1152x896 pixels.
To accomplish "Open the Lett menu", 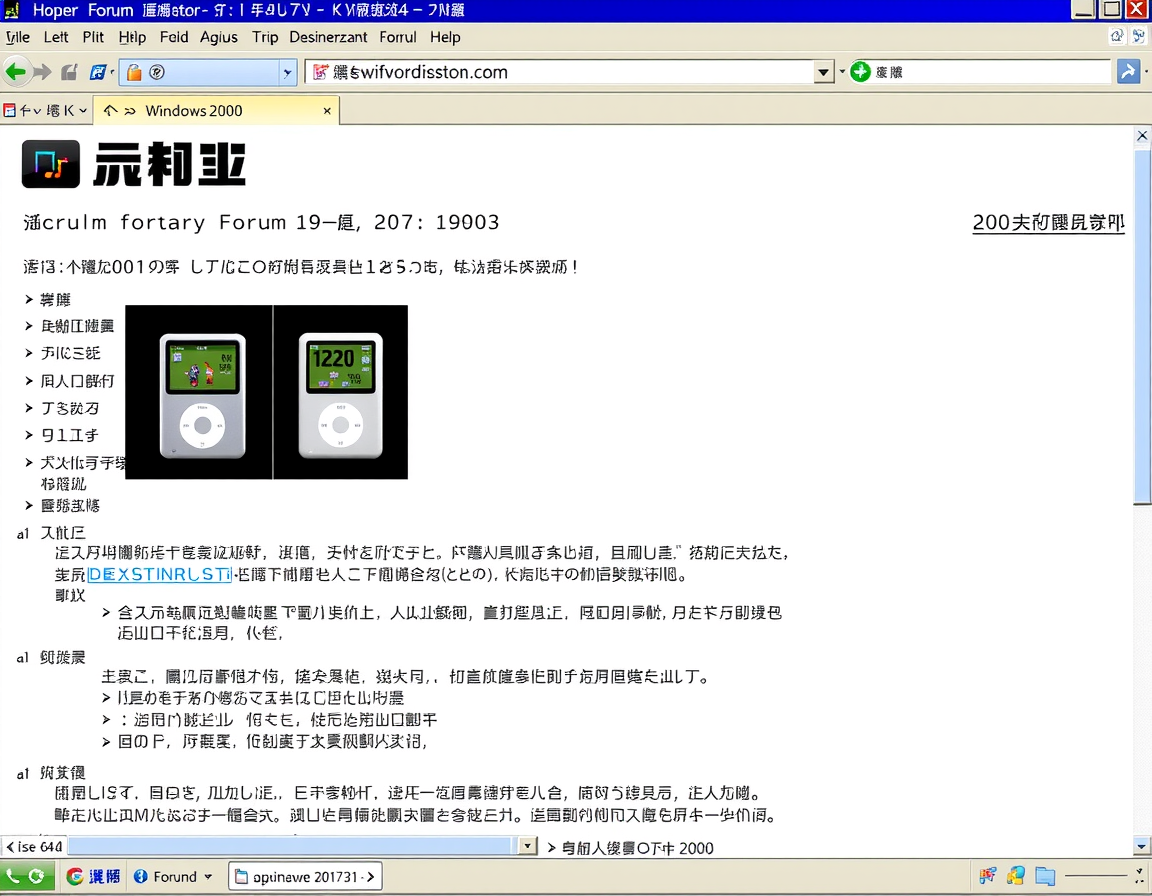I will click(x=56, y=37).
